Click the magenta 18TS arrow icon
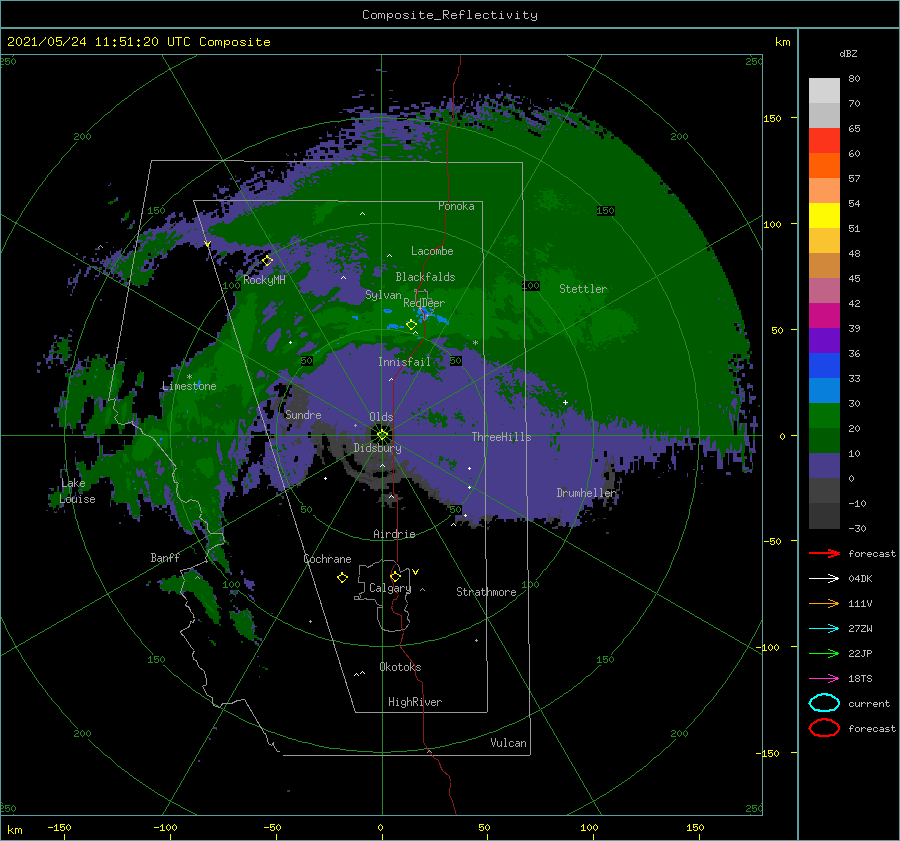 [x=824, y=679]
